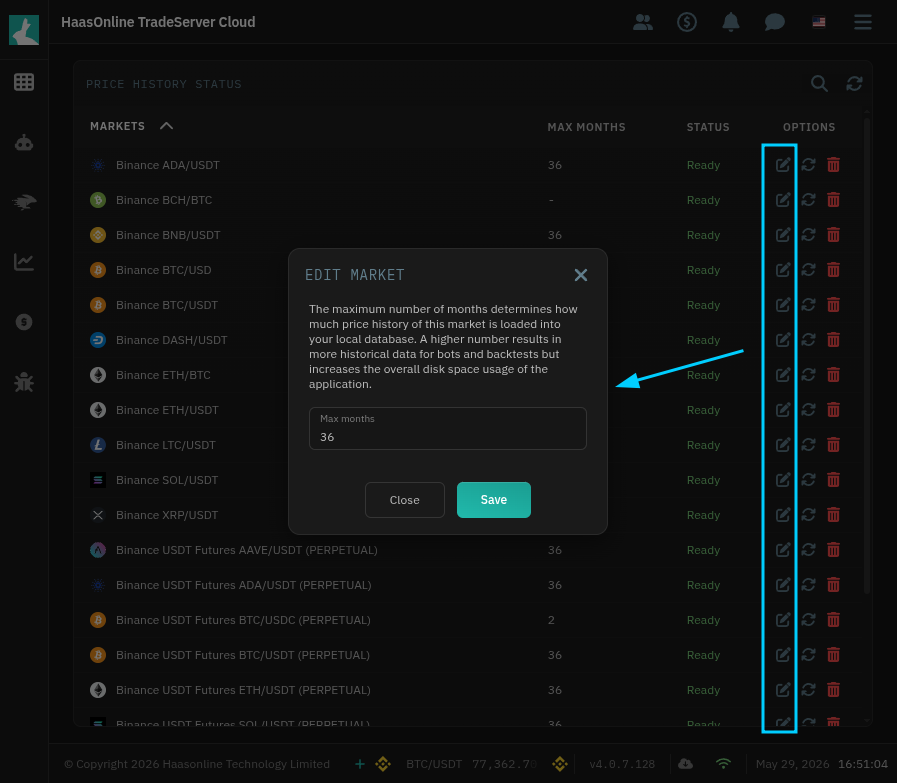Open the bots robot icon in sidebar

pos(24,142)
